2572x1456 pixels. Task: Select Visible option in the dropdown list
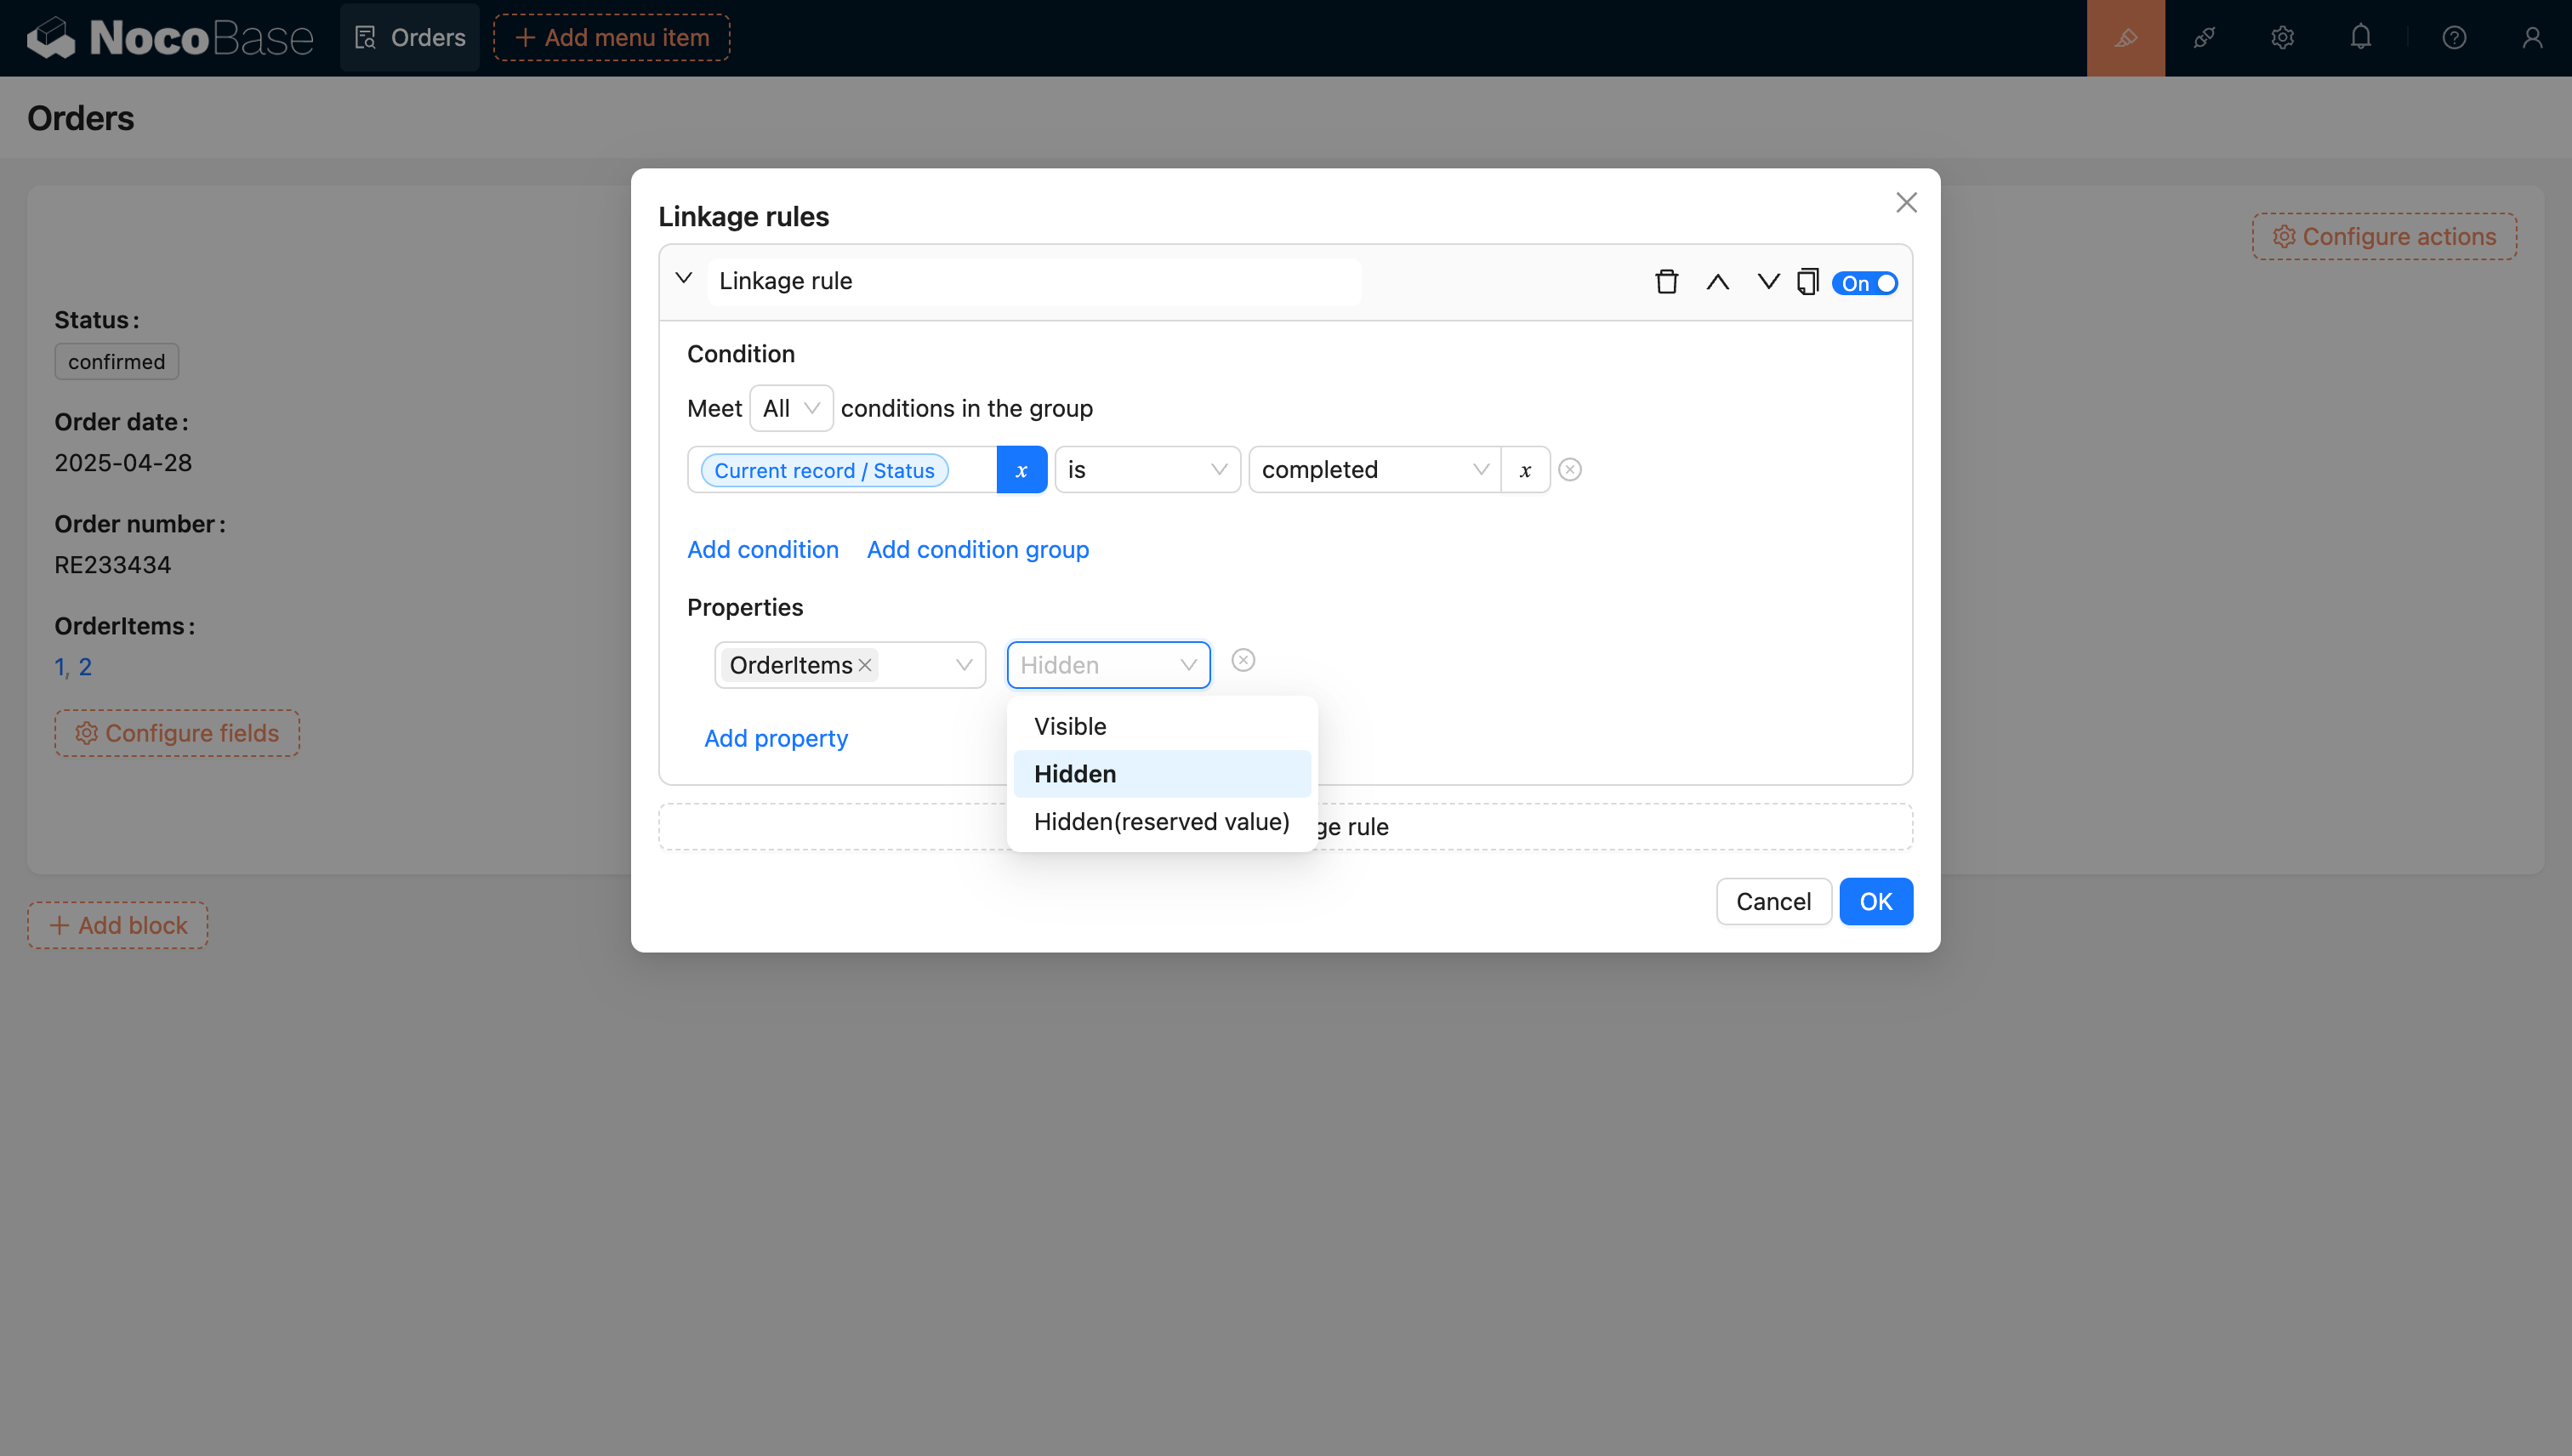[x=1070, y=726]
